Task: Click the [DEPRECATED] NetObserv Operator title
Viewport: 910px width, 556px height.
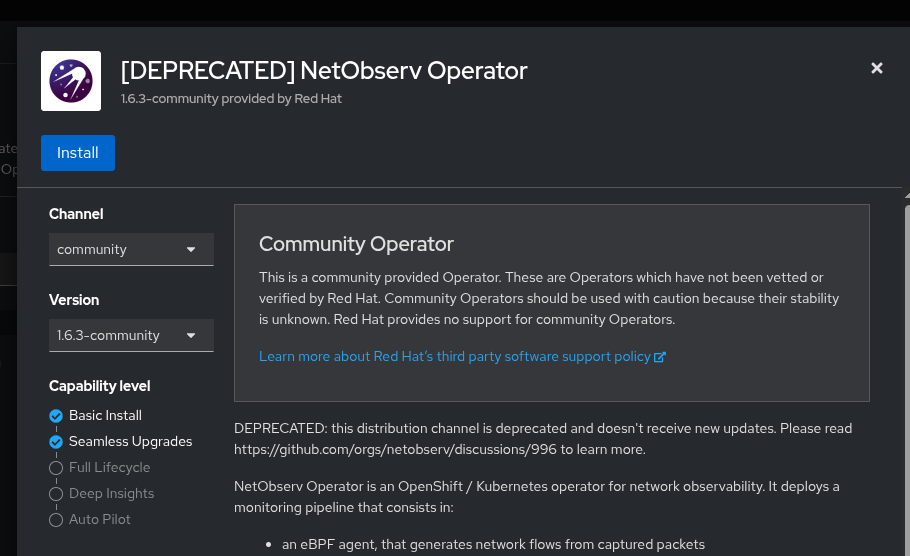Action: pyautogui.click(x=323, y=71)
